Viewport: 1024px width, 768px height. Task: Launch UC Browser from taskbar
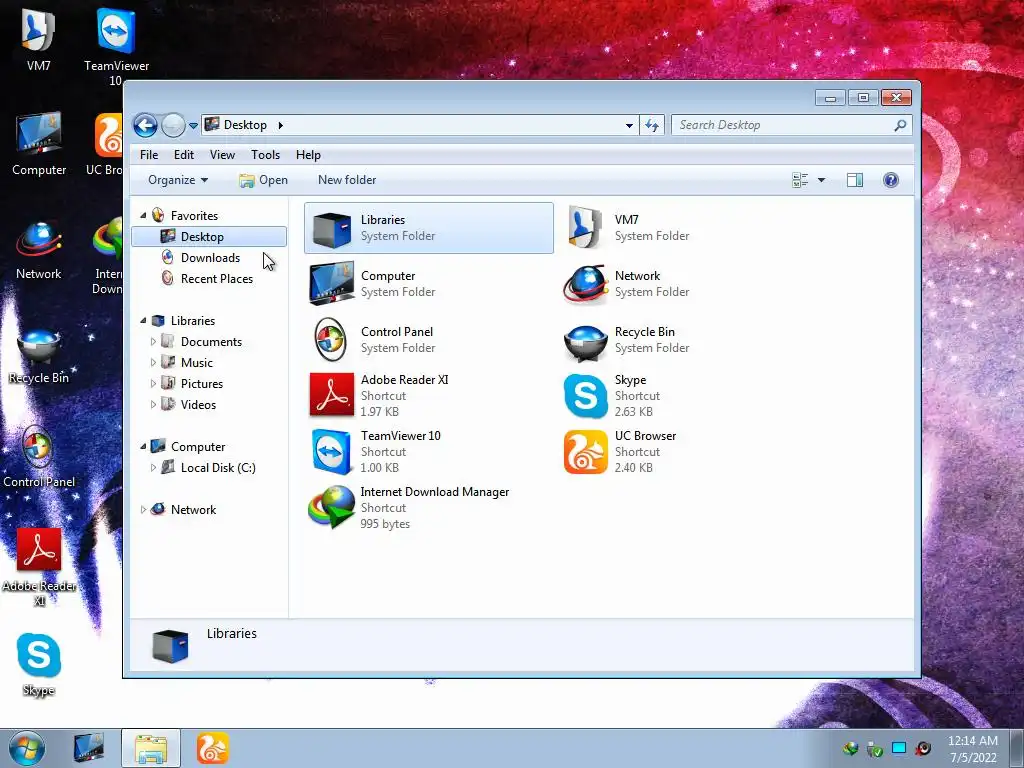[212, 748]
